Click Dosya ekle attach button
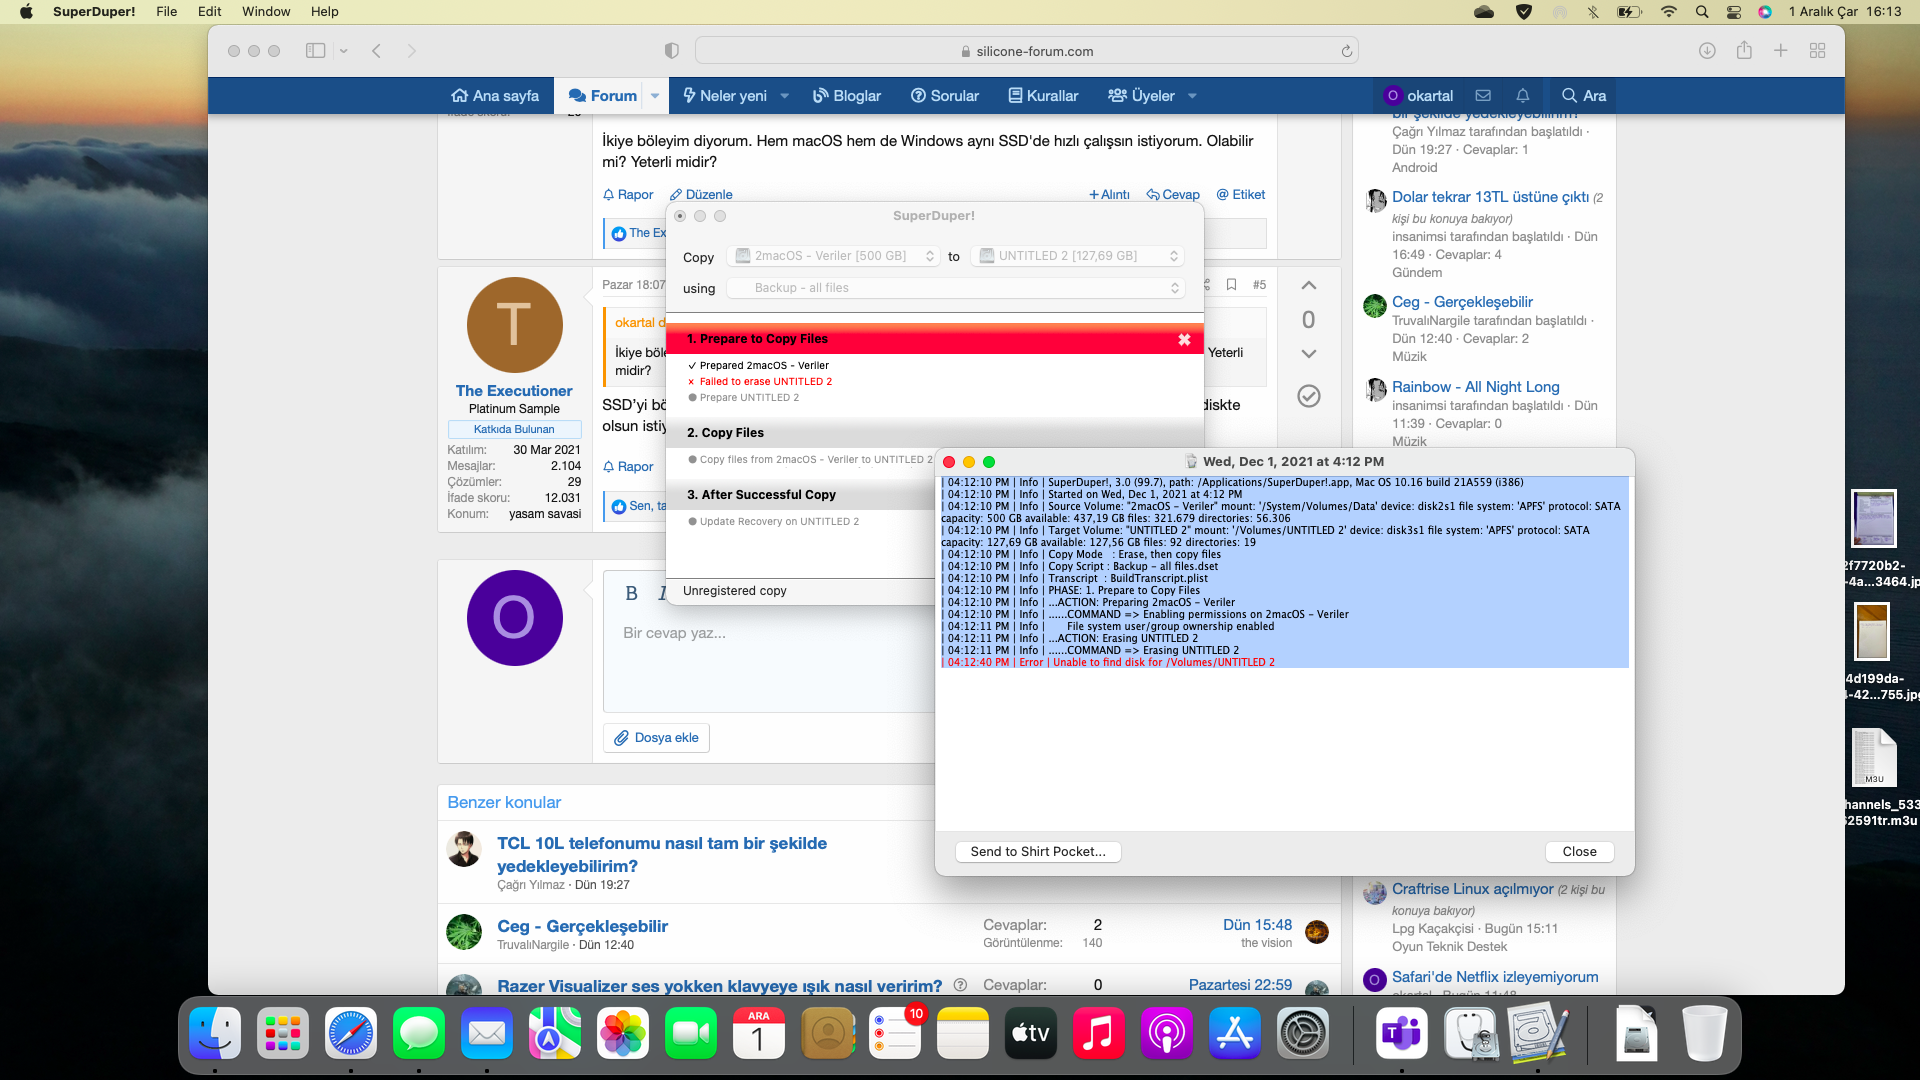Screen dimensions: 1920x1080 point(656,738)
